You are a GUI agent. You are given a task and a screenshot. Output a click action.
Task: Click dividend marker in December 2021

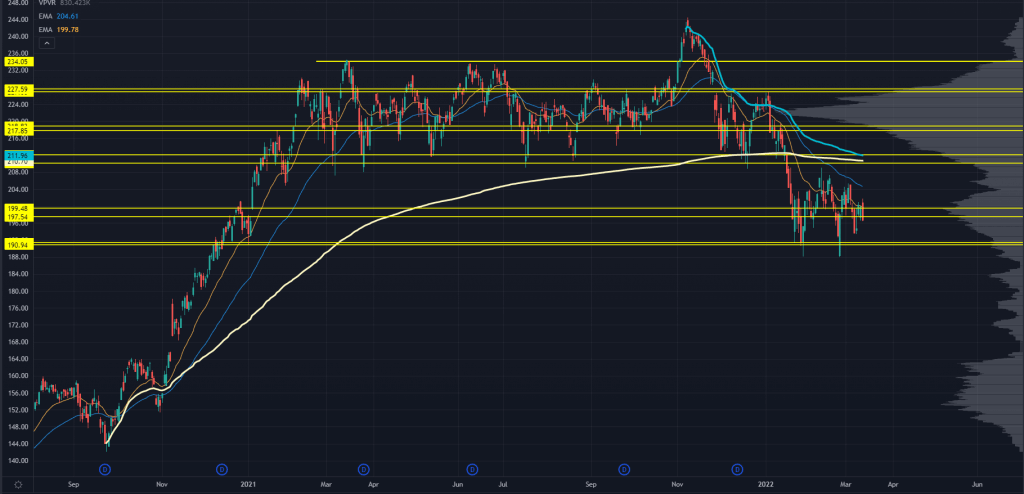737,469
